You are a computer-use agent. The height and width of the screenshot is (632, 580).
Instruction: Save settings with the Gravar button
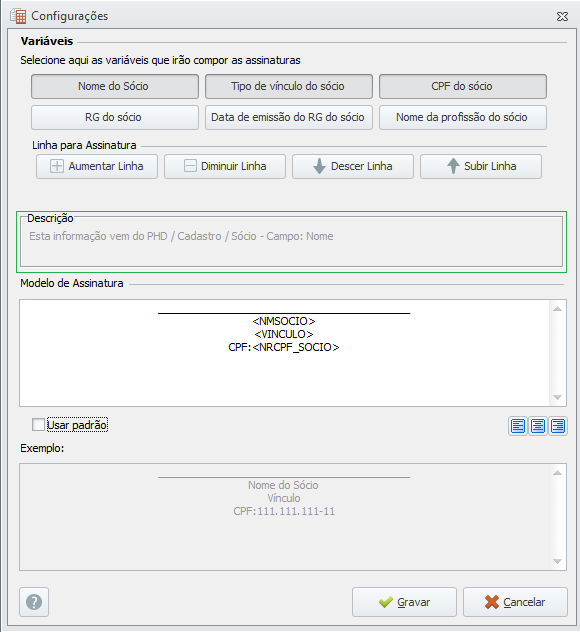tap(404, 602)
